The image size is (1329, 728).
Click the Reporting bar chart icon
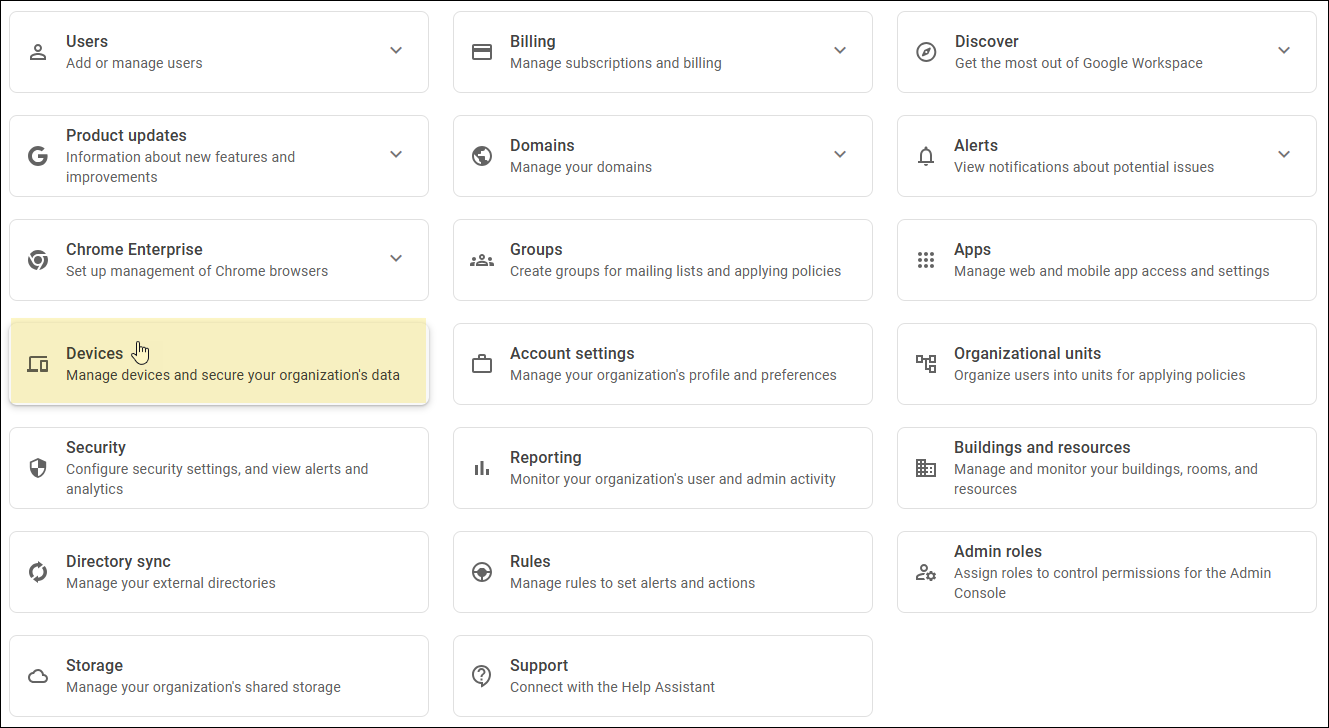pos(482,468)
